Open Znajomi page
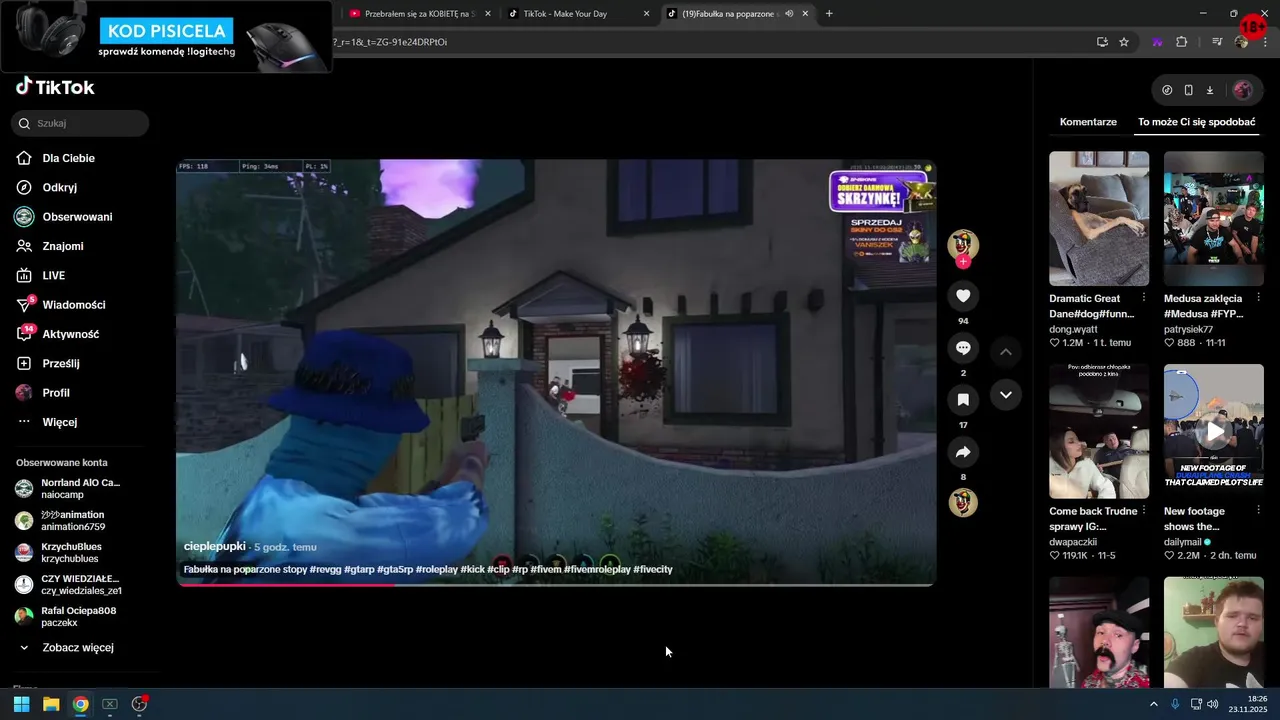Screen dimensions: 1280x720 click(x=62, y=246)
